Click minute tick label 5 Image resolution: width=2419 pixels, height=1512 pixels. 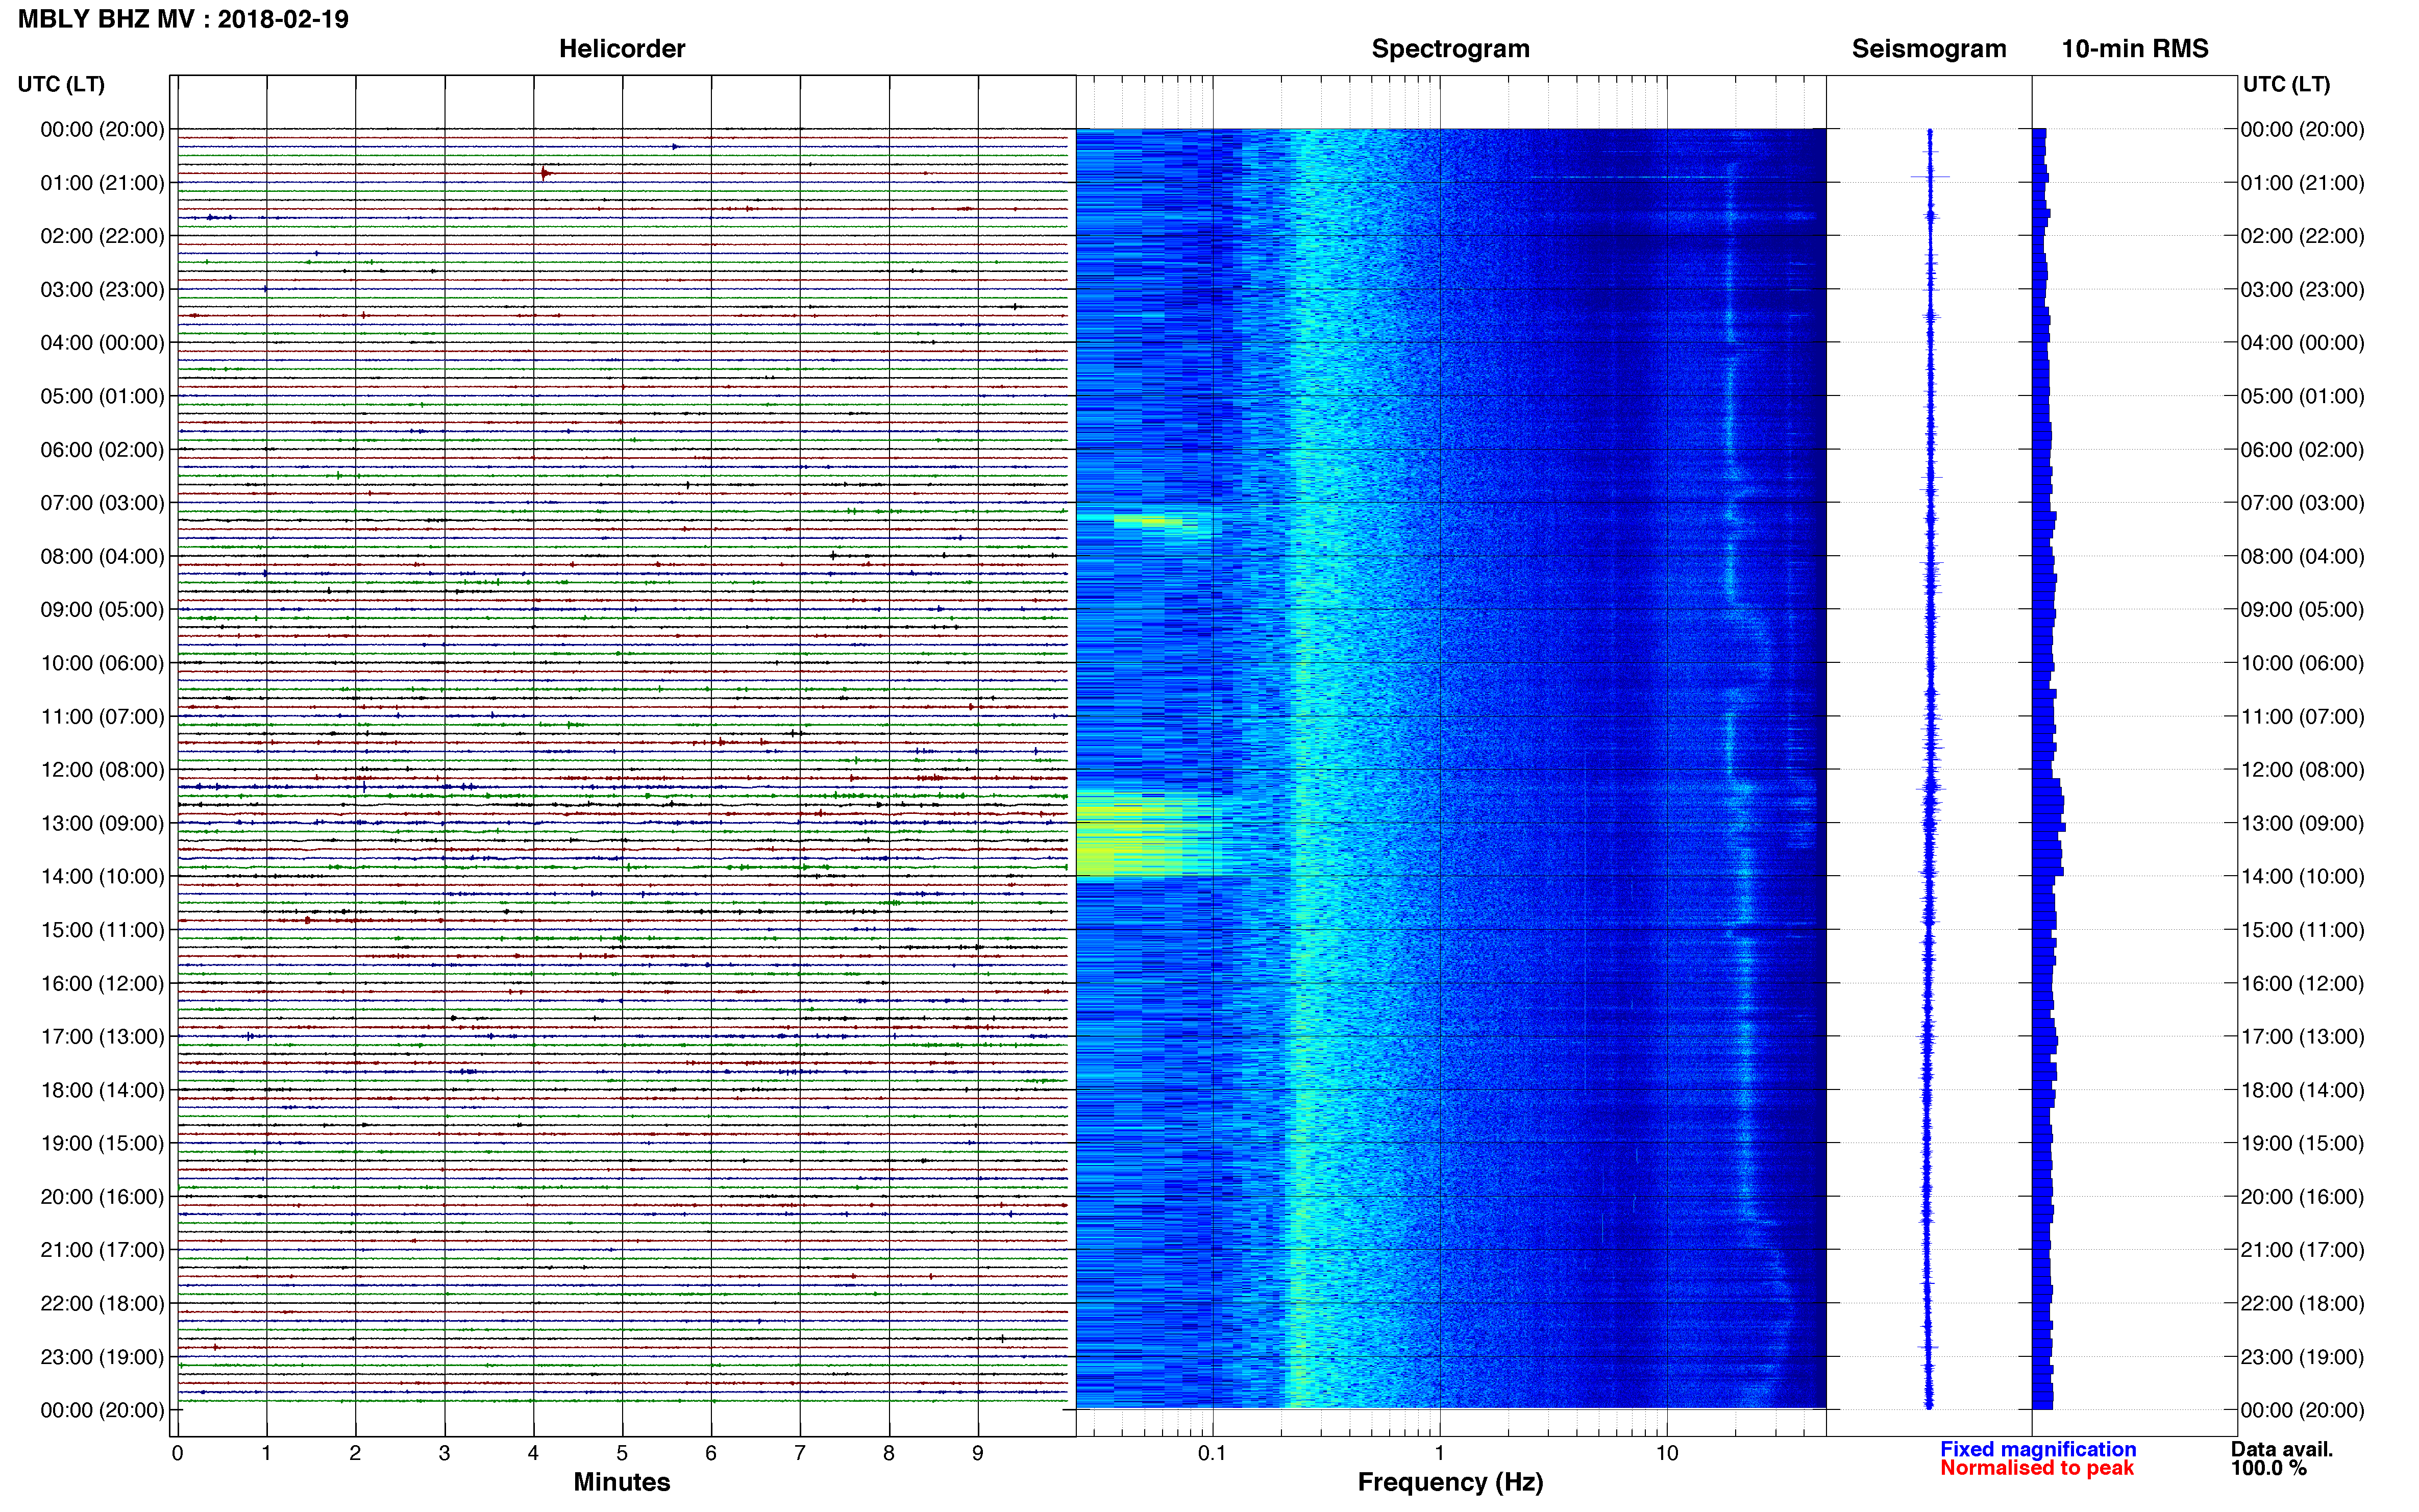pyautogui.click(x=622, y=1453)
